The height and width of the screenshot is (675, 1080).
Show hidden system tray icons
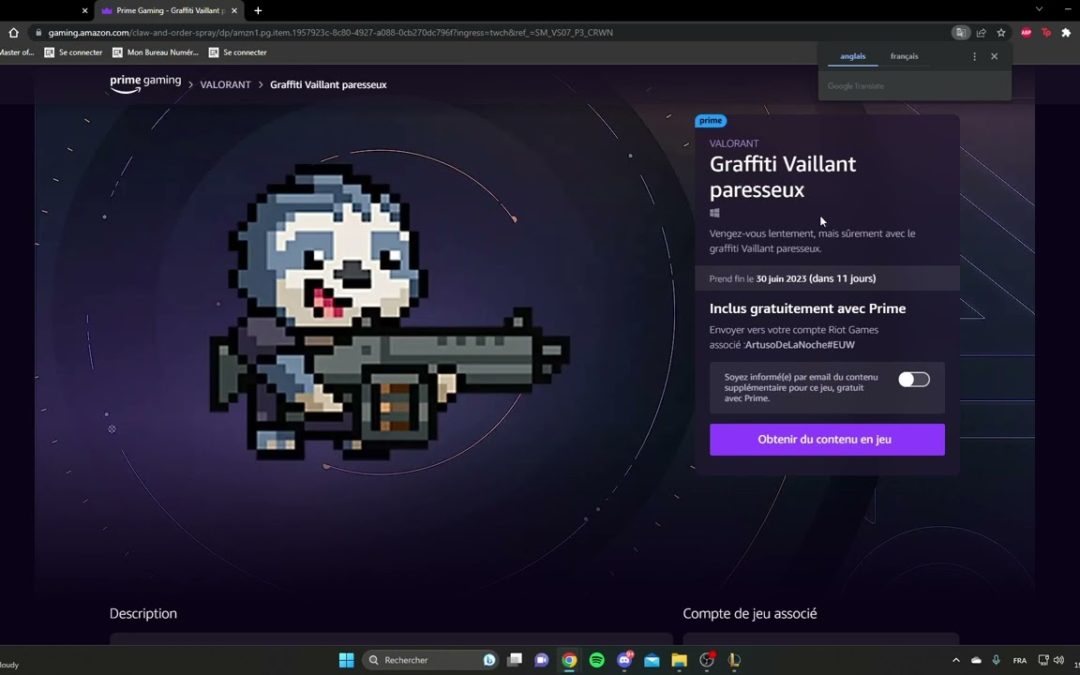(956, 660)
